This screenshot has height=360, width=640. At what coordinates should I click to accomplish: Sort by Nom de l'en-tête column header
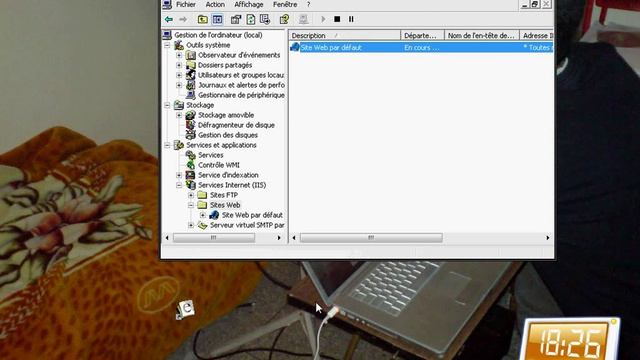(482, 36)
